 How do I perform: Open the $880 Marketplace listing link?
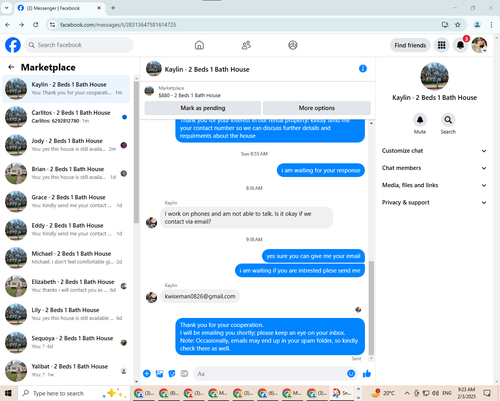189,95
